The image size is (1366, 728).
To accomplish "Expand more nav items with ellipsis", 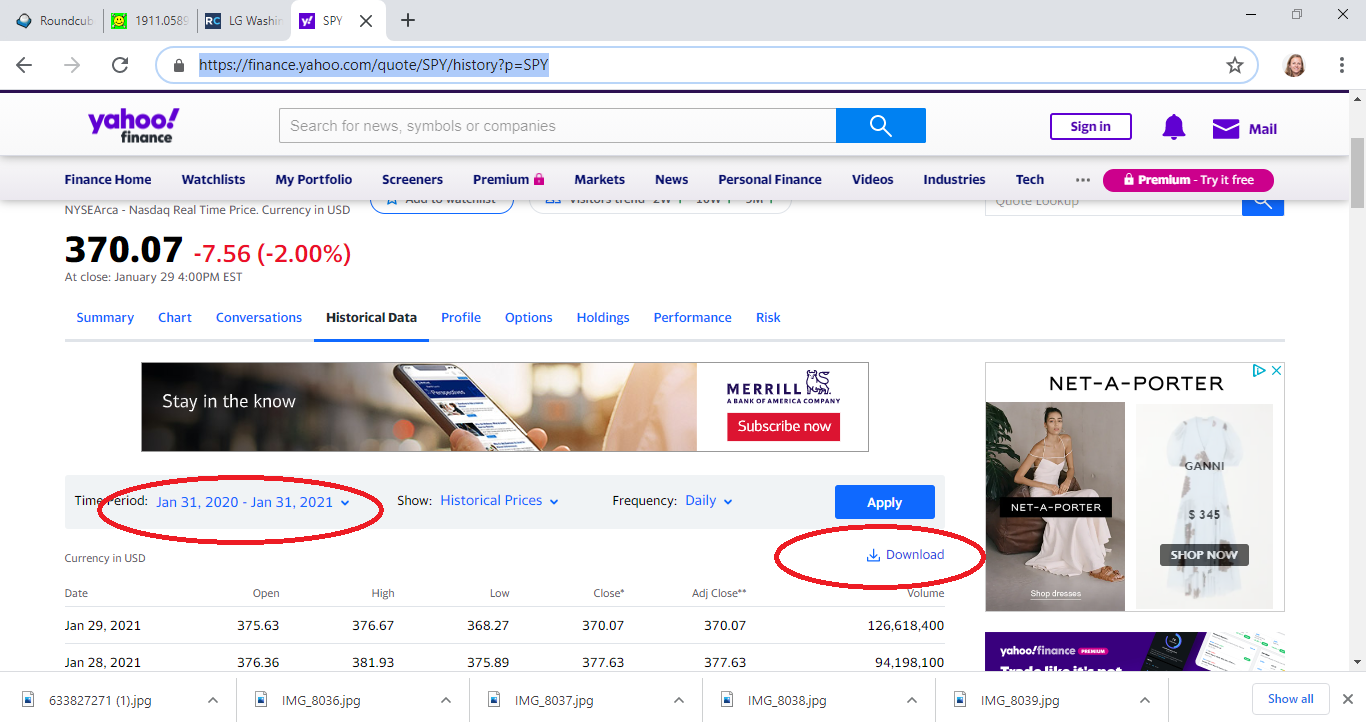I will point(1083,180).
